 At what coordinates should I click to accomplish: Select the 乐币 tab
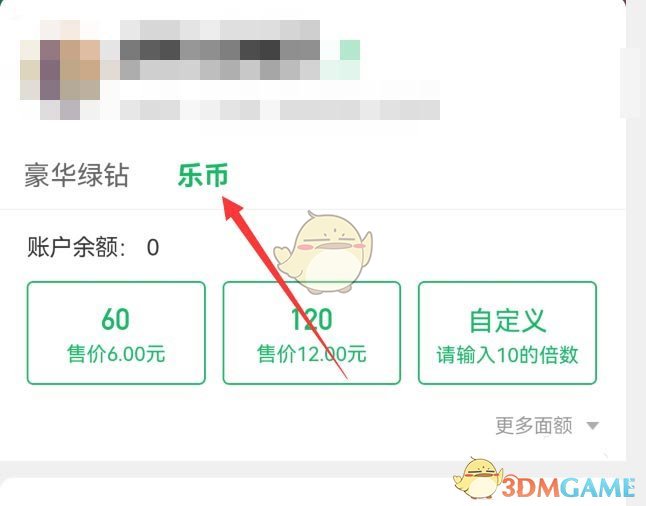203,175
